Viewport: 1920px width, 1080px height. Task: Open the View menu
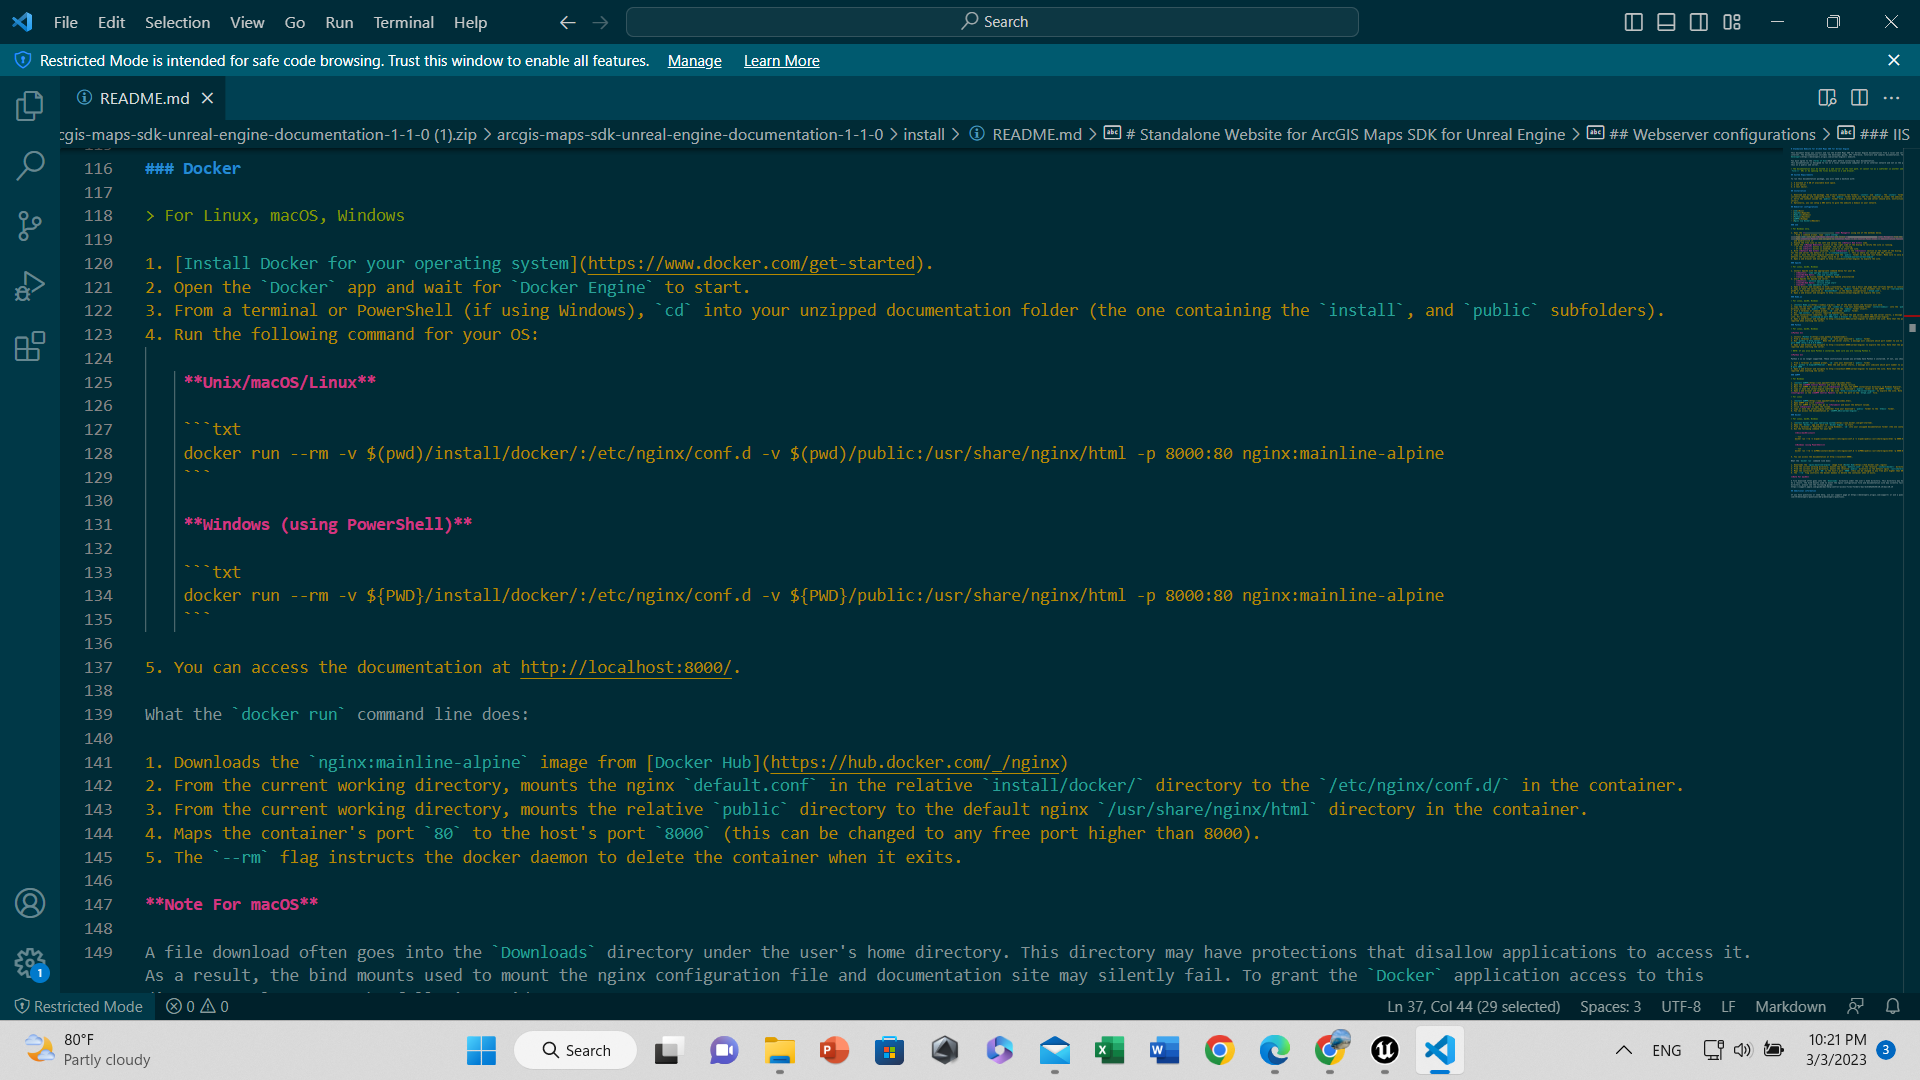pyautogui.click(x=247, y=22)
